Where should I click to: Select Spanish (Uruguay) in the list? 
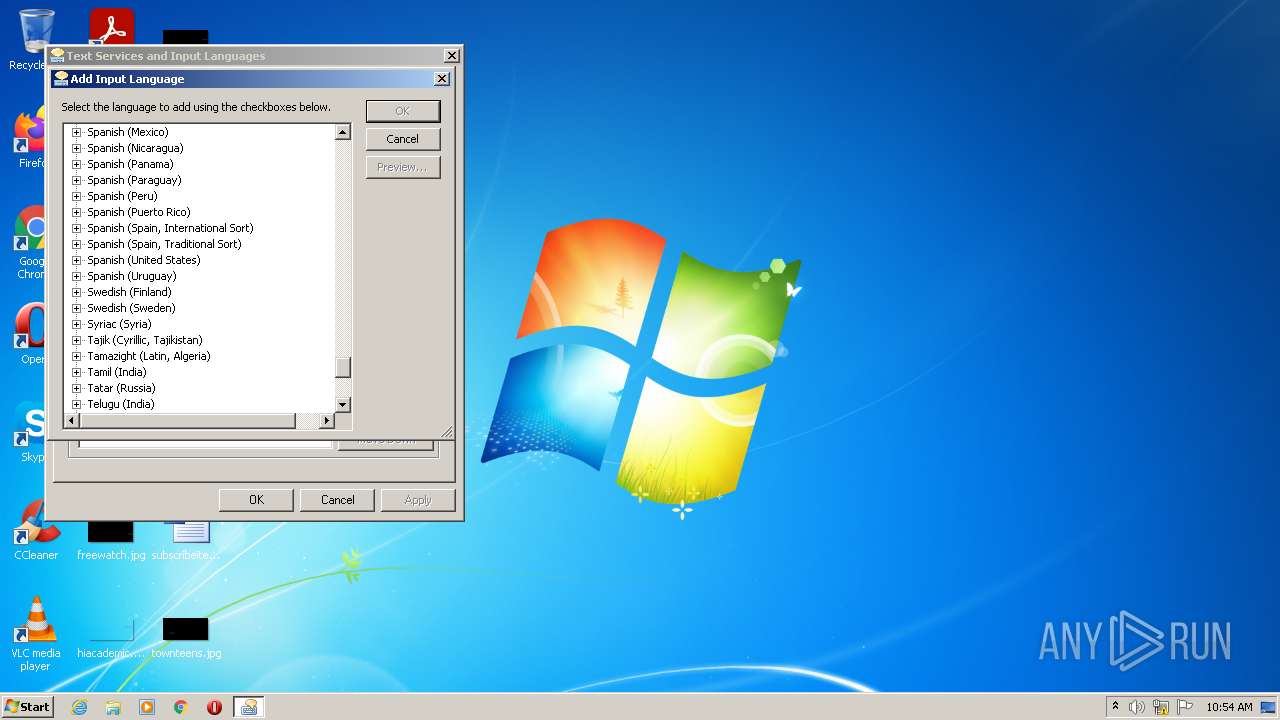(x=131, y=276)
